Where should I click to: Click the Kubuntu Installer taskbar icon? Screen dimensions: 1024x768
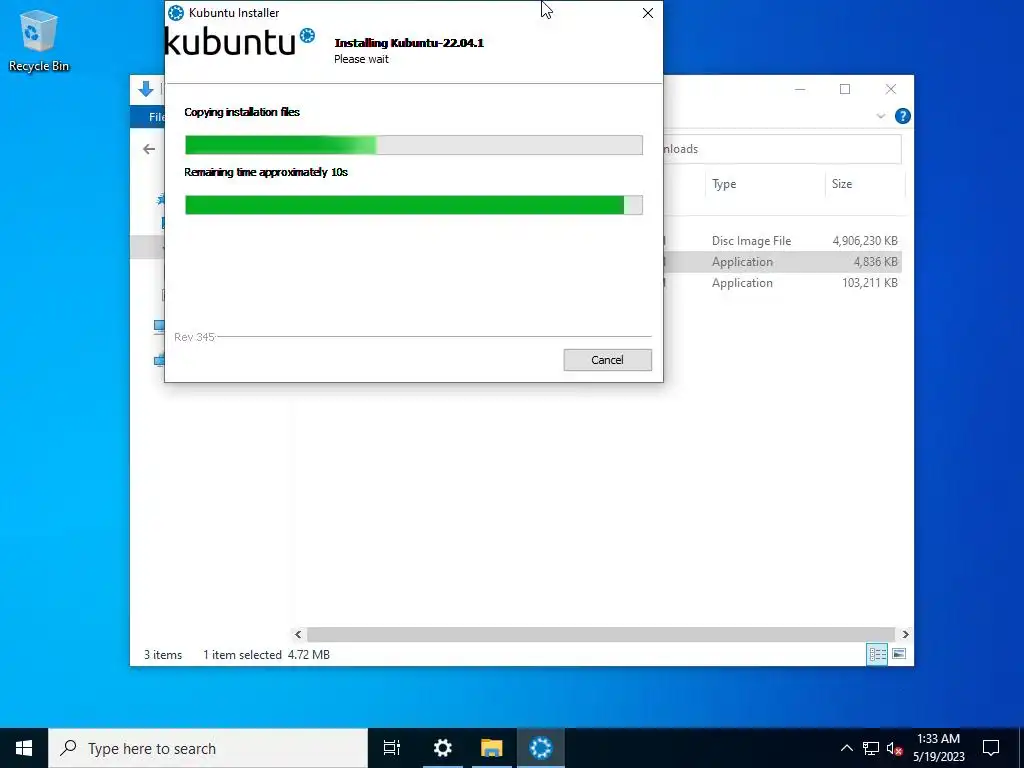541,748
